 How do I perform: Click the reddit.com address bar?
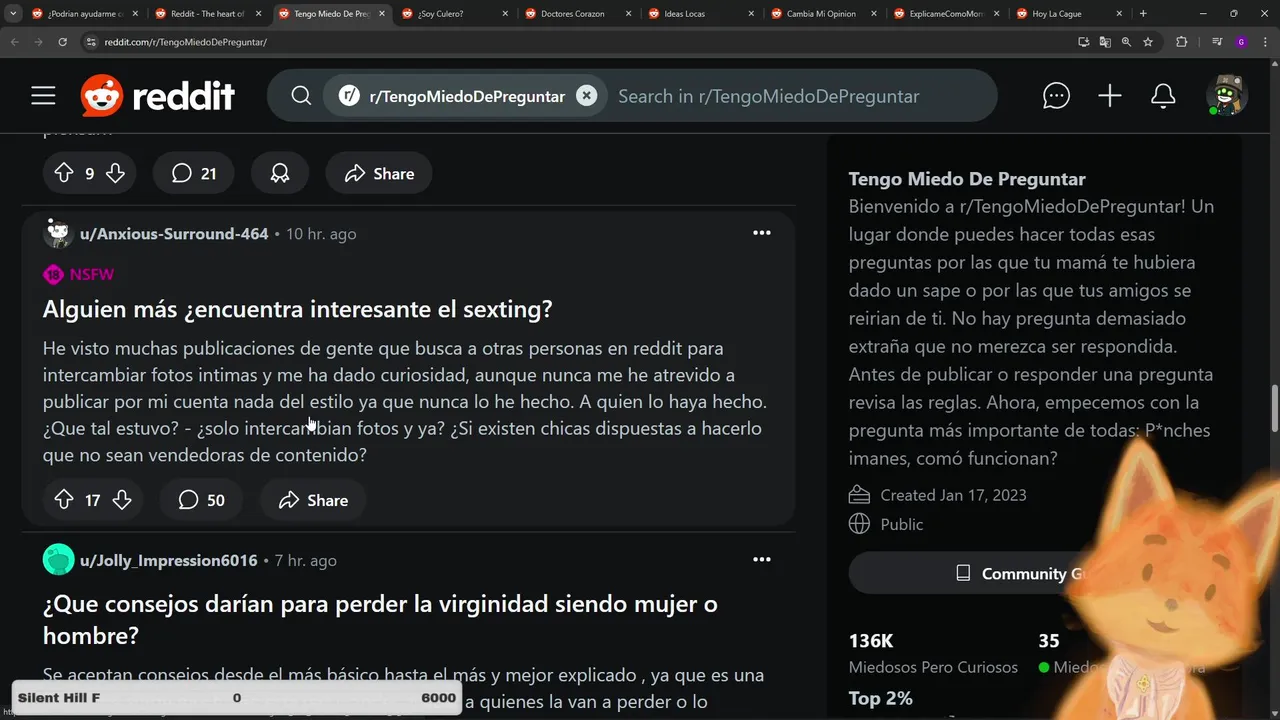point(580,42)
